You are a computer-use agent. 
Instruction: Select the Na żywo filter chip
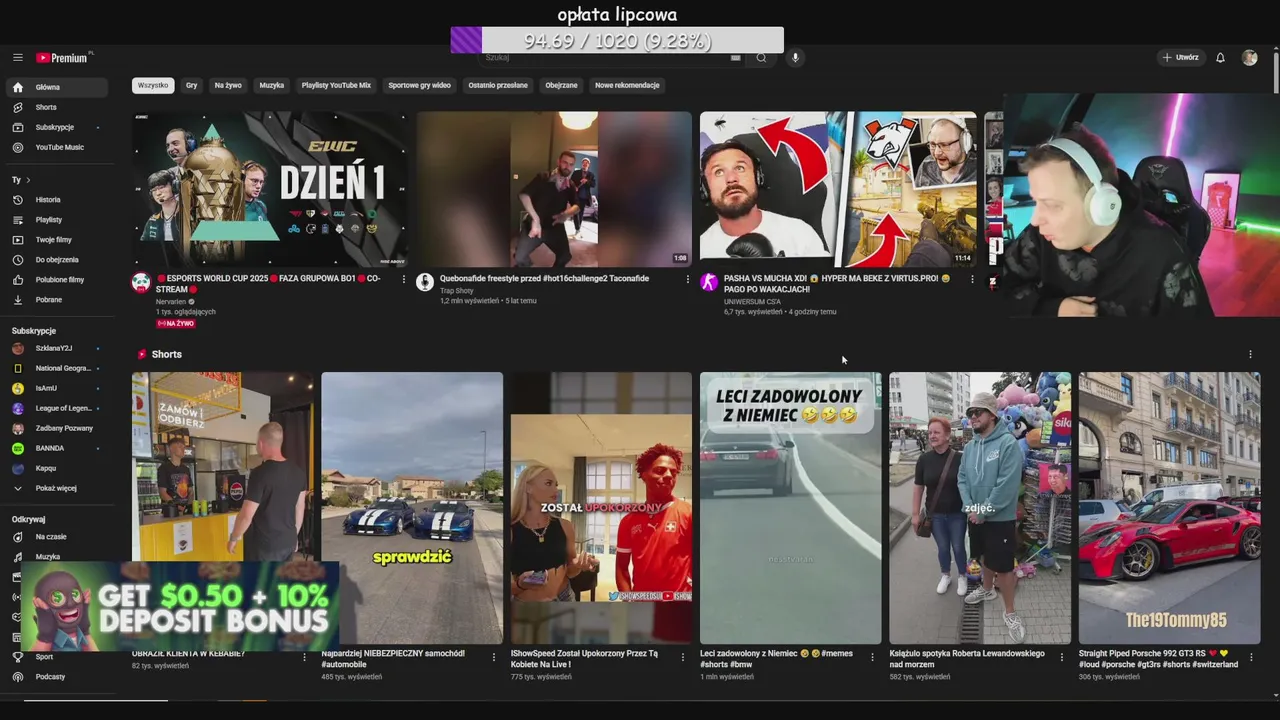228,86
